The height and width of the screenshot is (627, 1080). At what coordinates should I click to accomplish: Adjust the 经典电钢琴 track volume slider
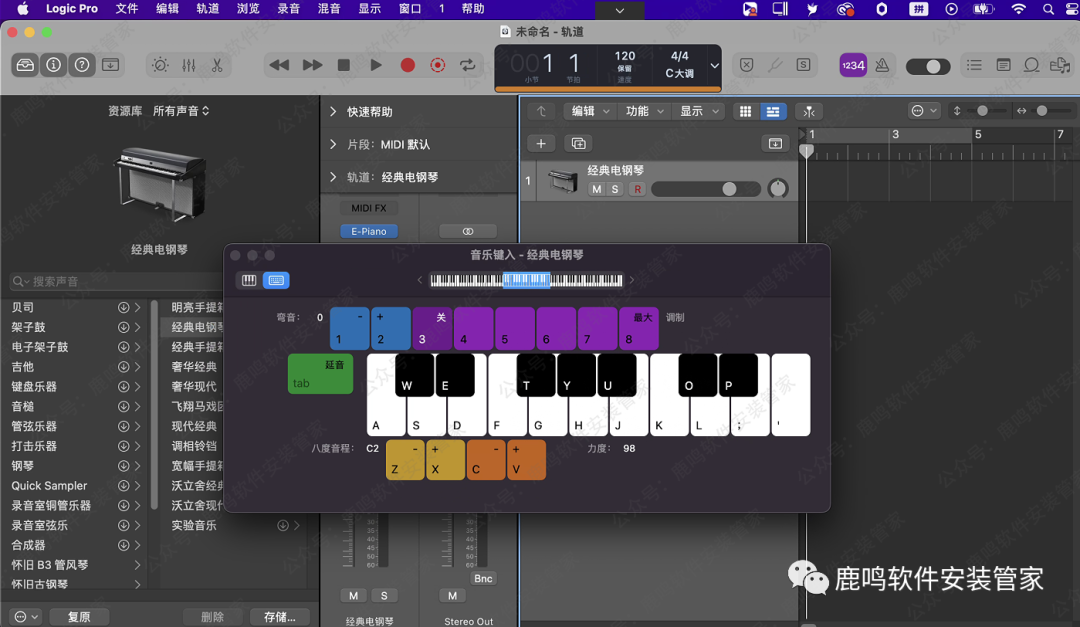point(729,189)
